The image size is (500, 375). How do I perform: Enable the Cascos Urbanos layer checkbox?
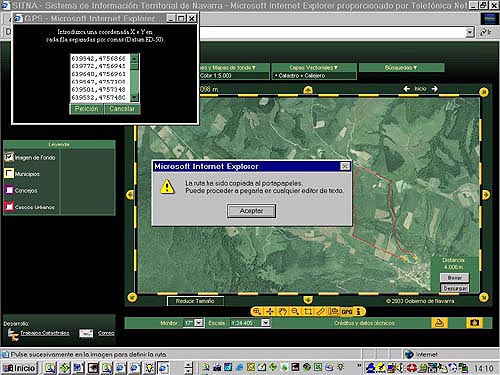(9, 207)
